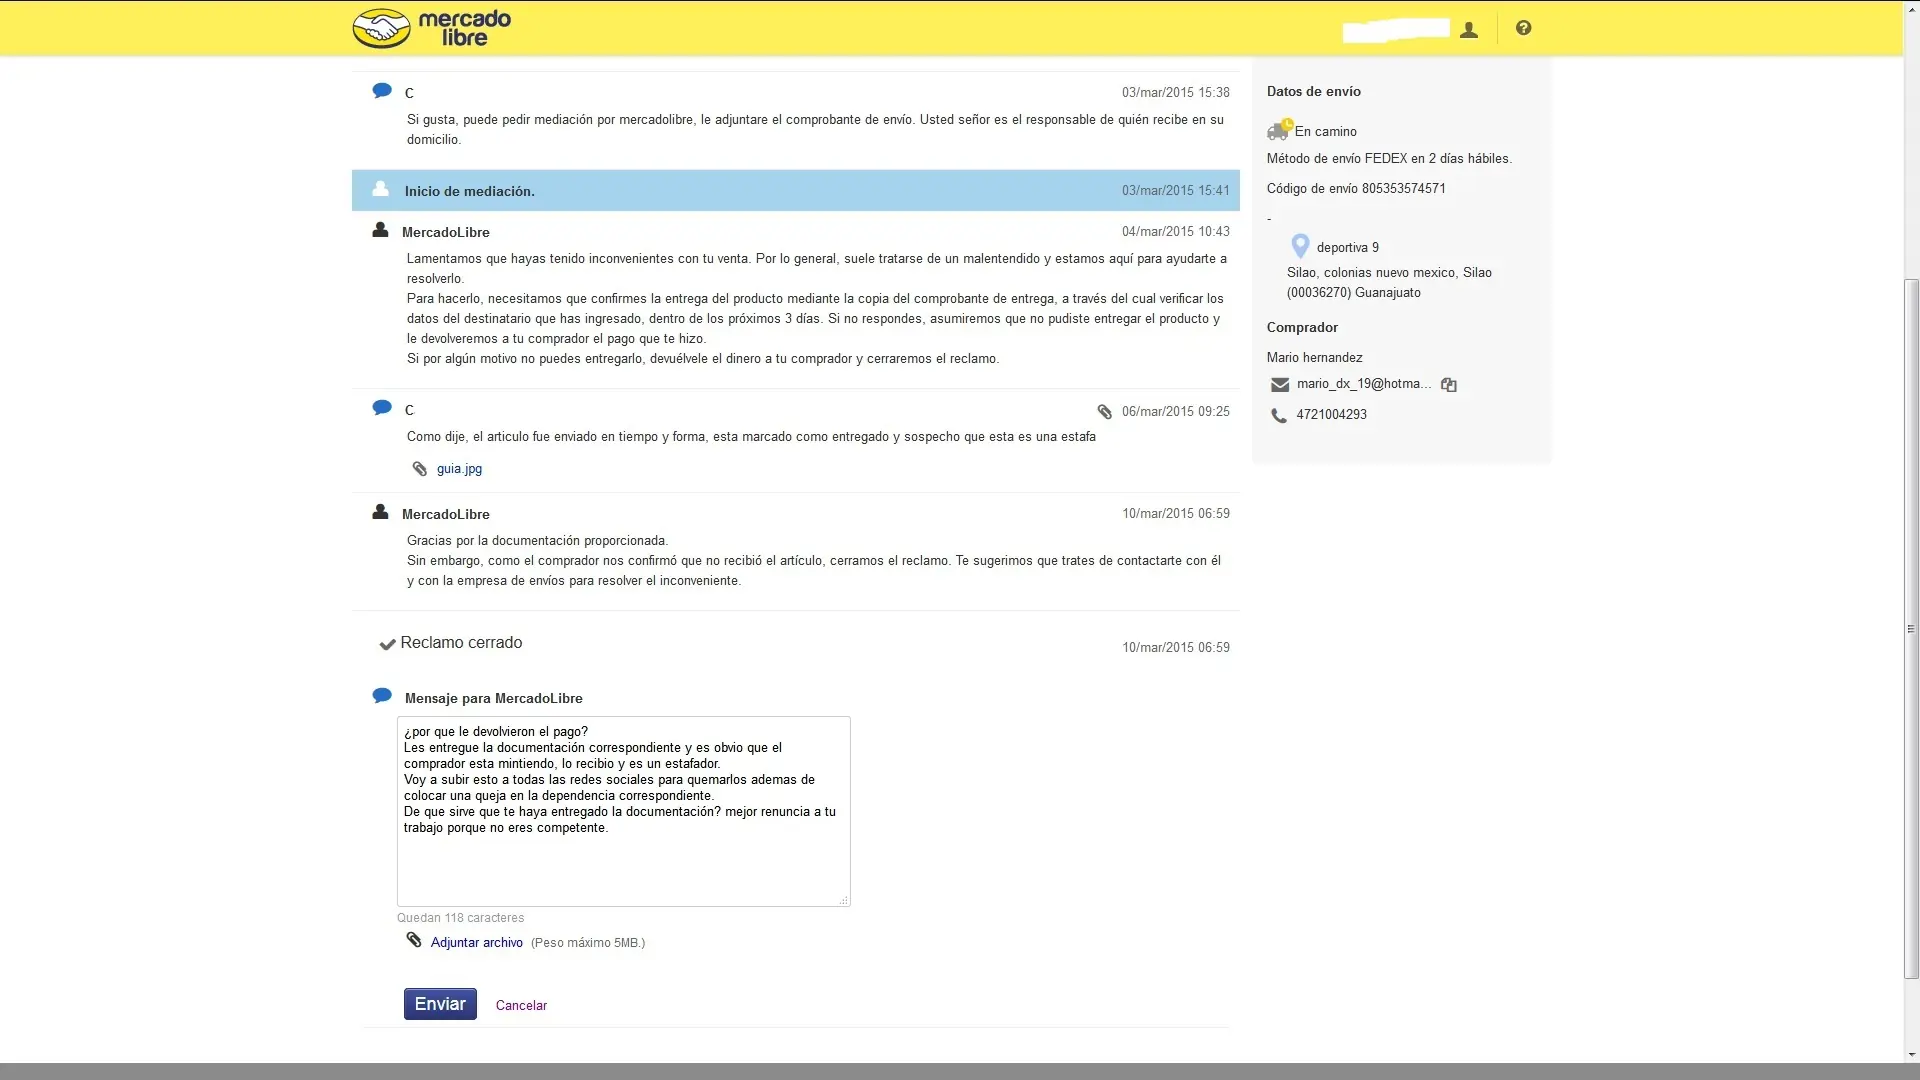Open the guia.jpg attachment link
The width and height of the screenshot is (1920, 1080).
coord(459,469)
